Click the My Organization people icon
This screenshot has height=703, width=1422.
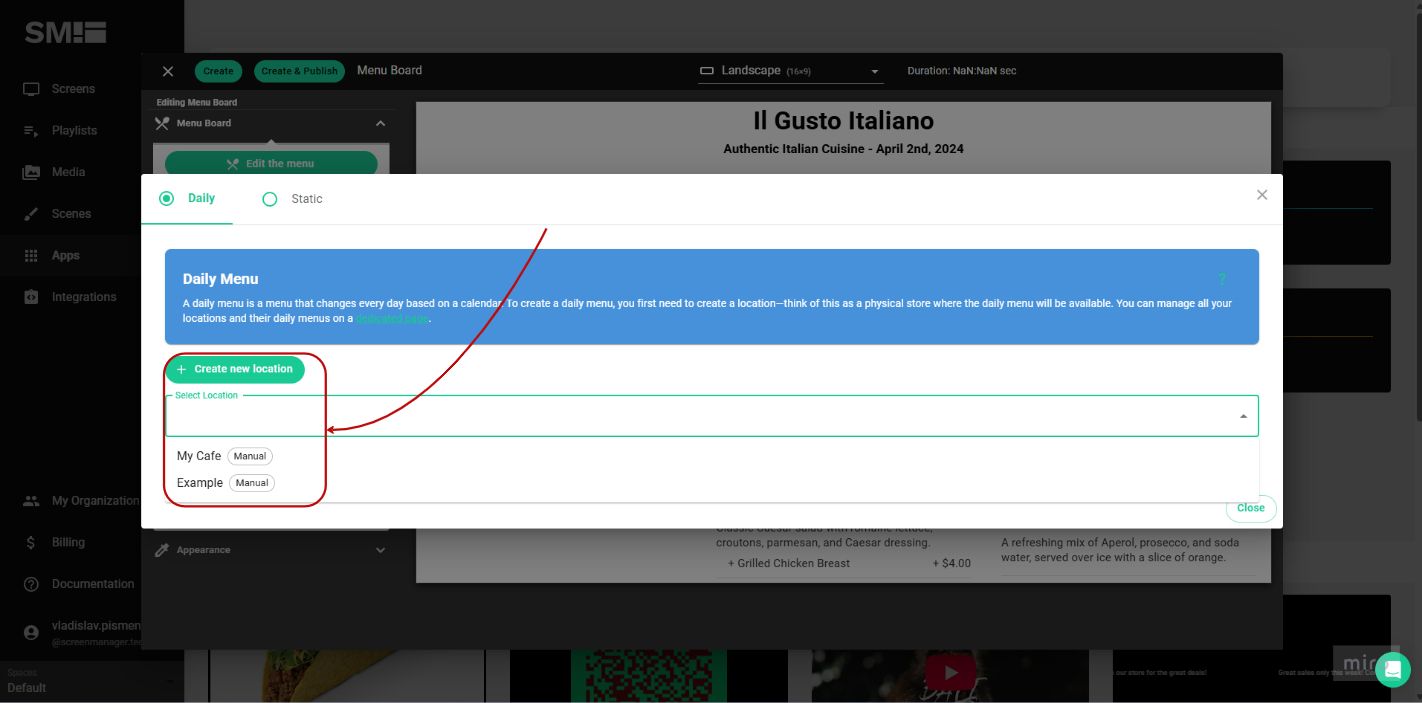[x=31, y=501]
